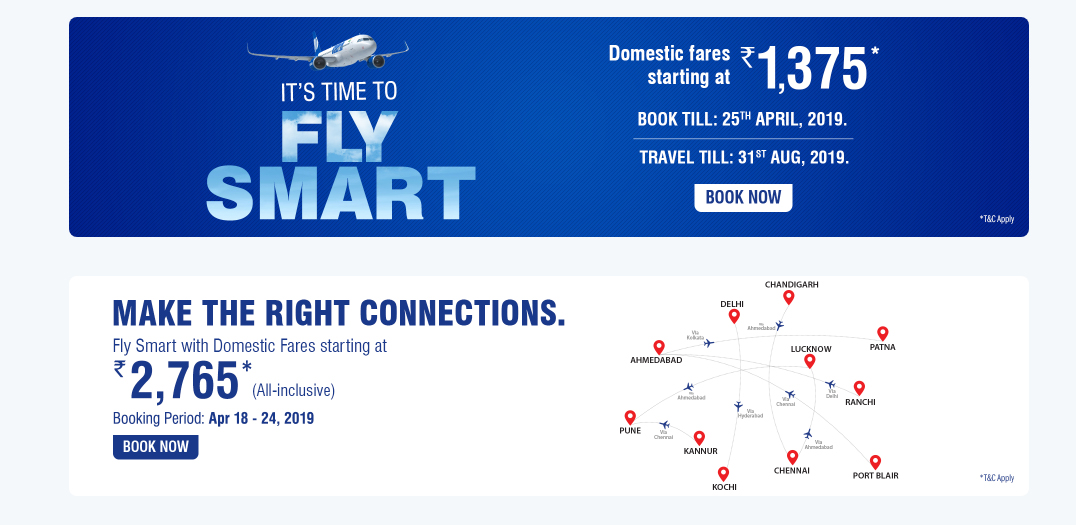Select the Chennai map pin
Viewport: 1076px width, 525px height.
(x=793, y=457)
